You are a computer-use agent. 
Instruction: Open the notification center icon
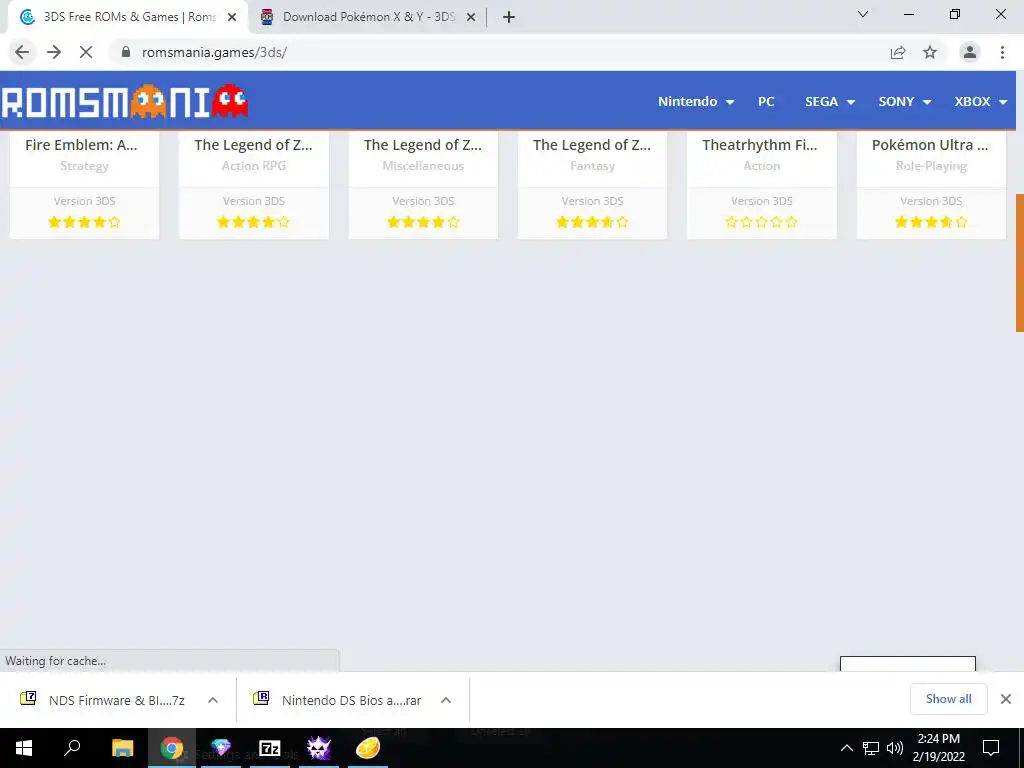[991, 748]
